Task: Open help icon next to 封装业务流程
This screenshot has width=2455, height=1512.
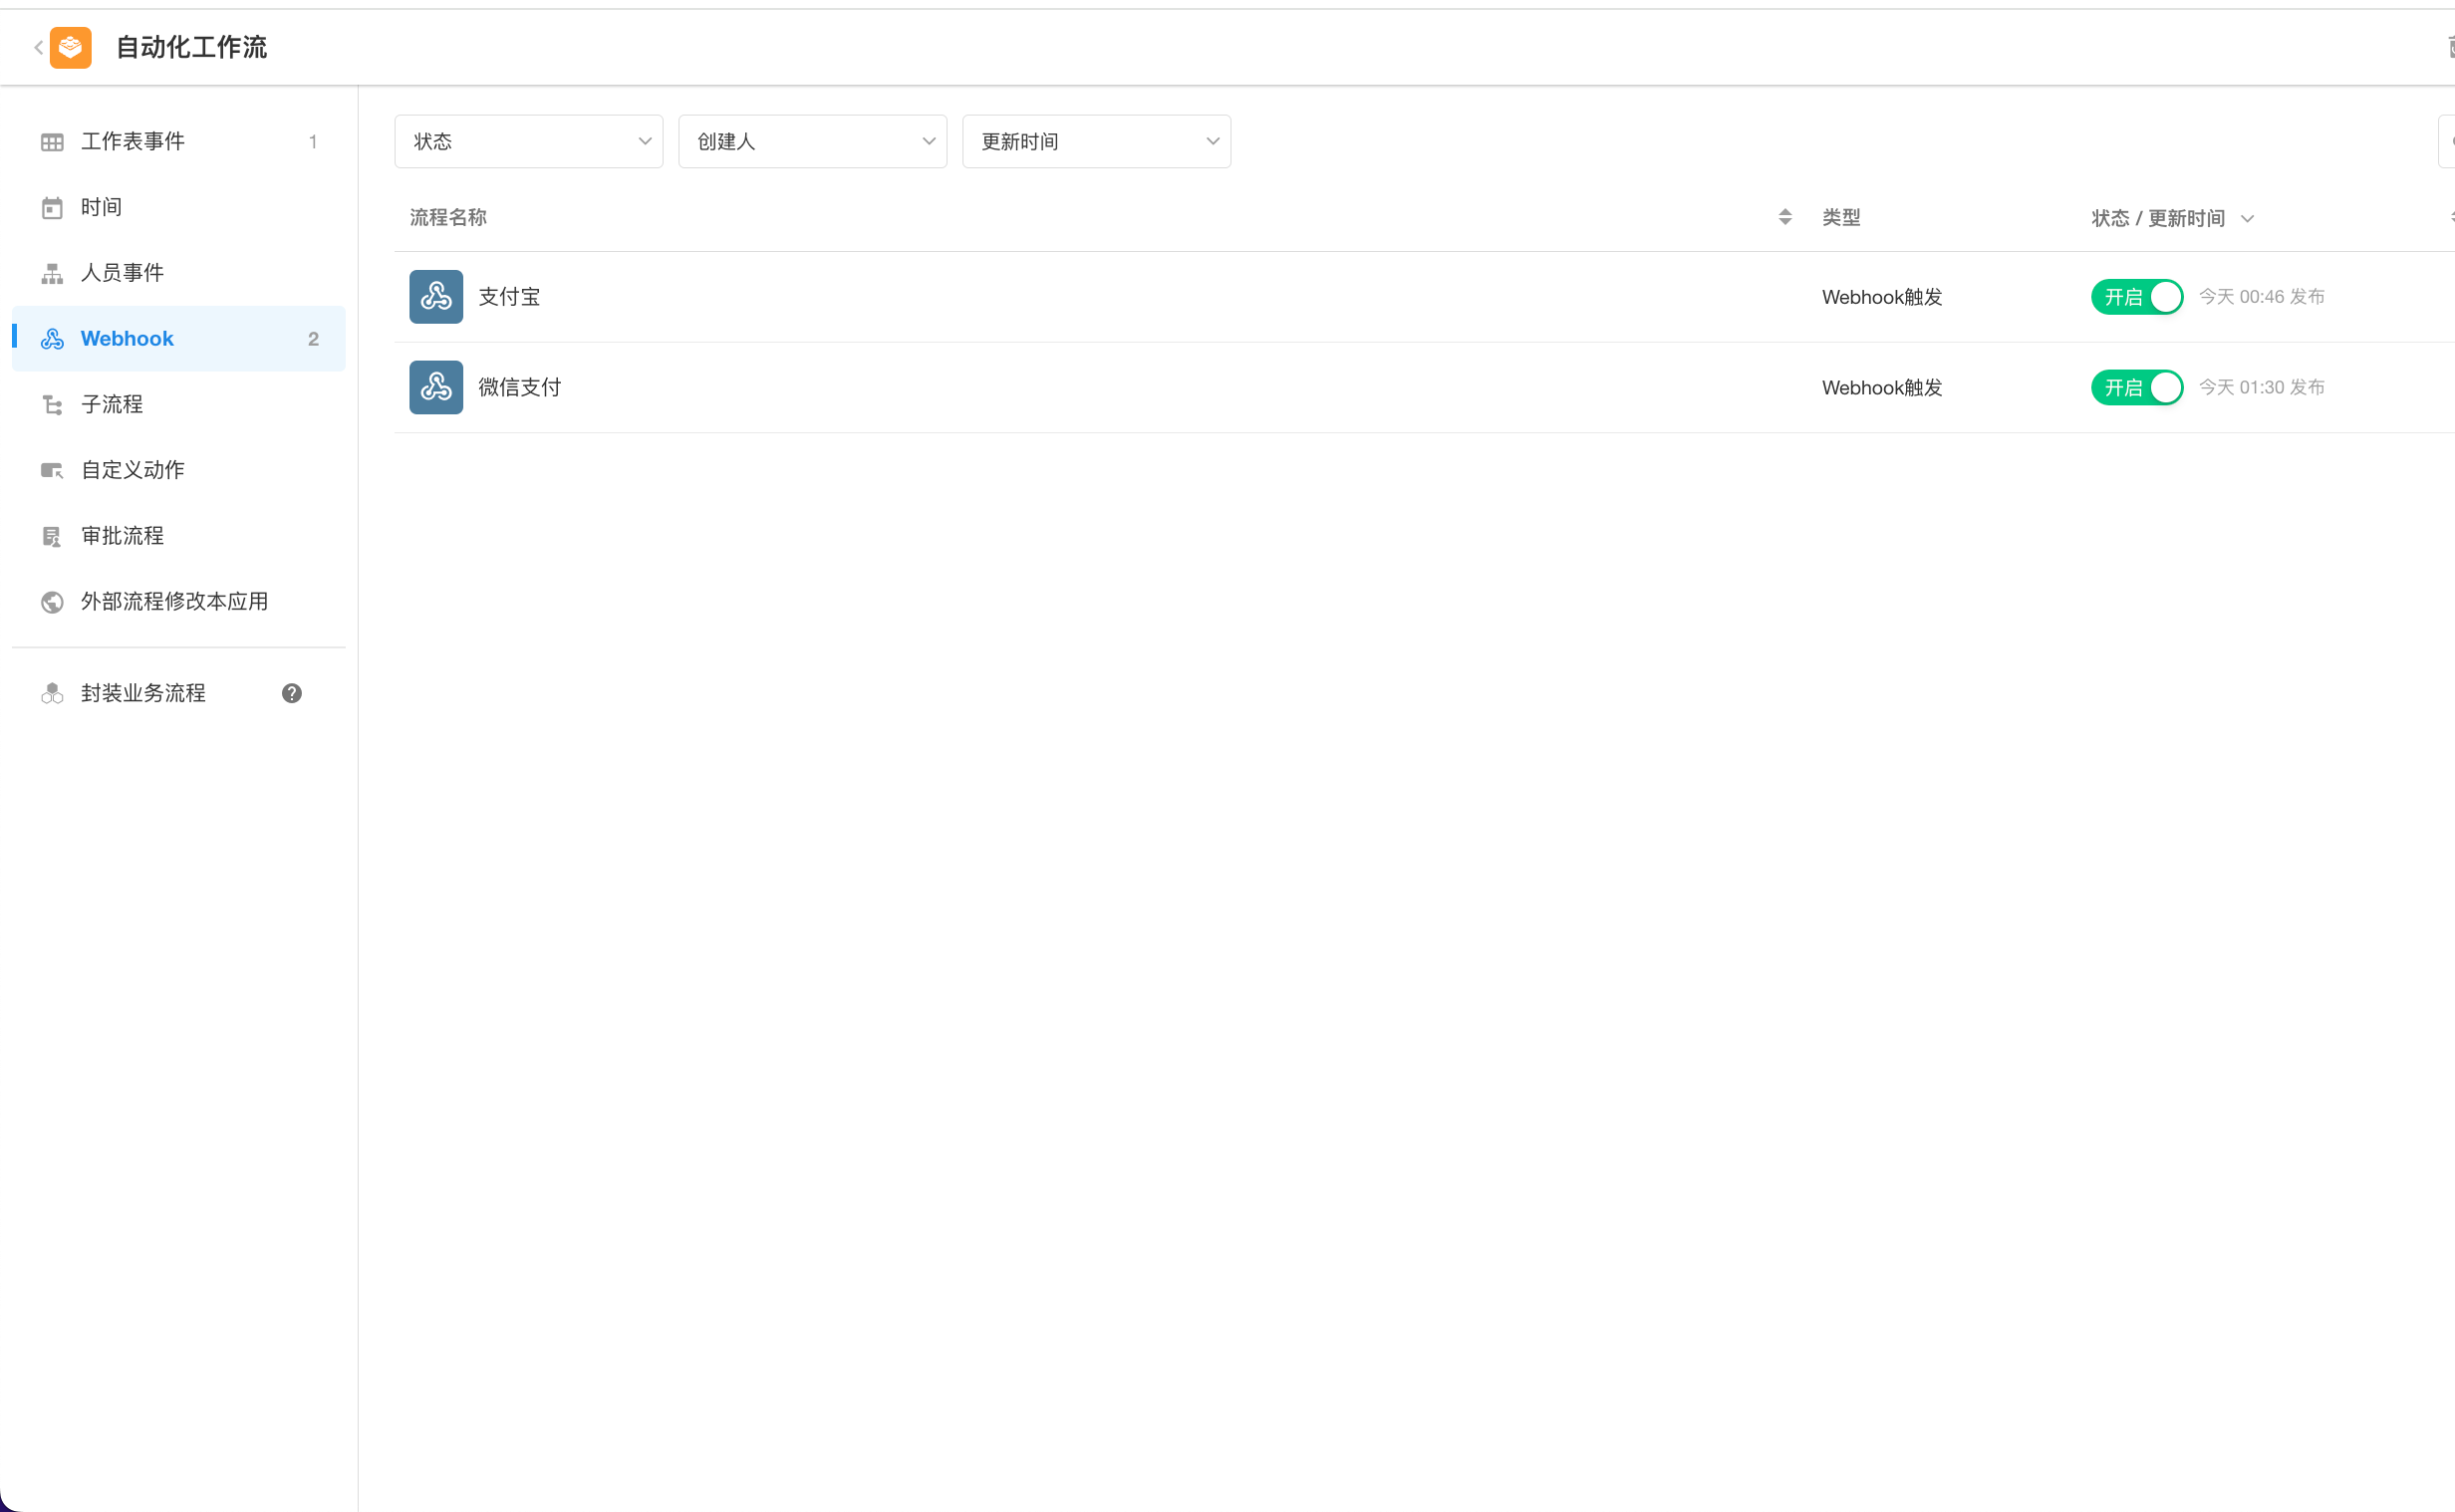Action: (291, 693)
